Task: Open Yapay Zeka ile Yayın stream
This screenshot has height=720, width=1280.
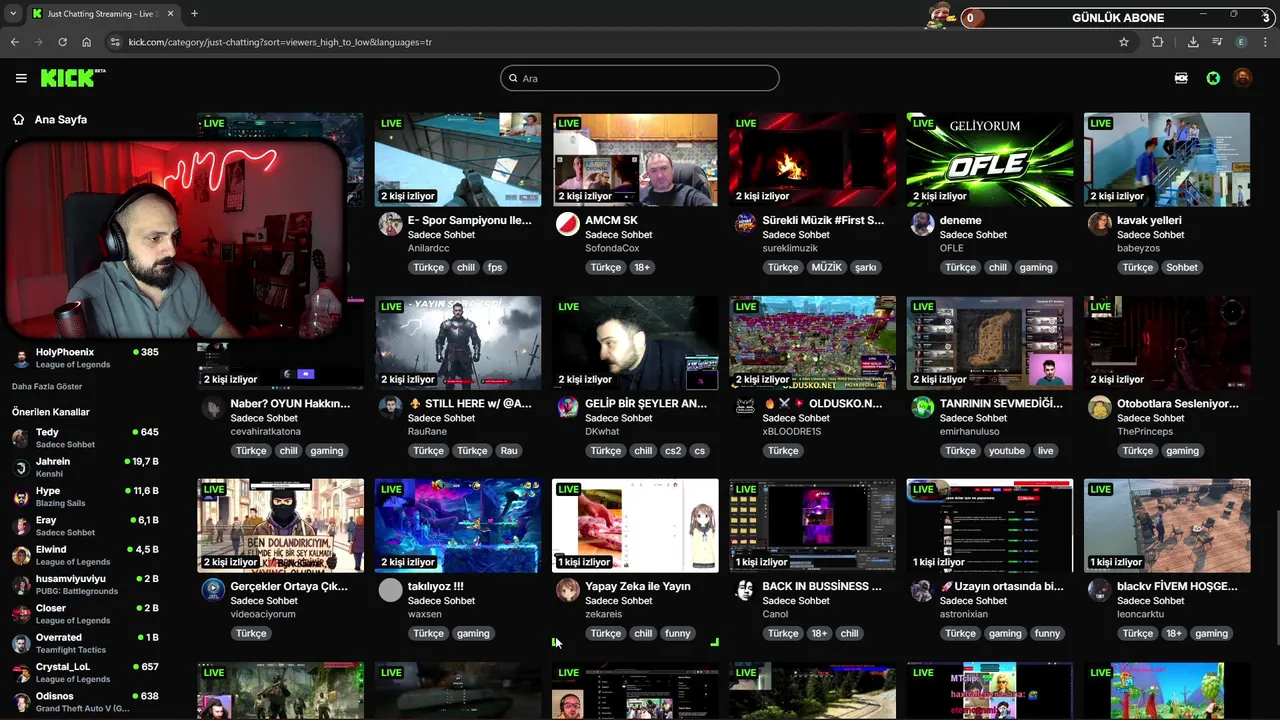Action: (x=635, y=526)
